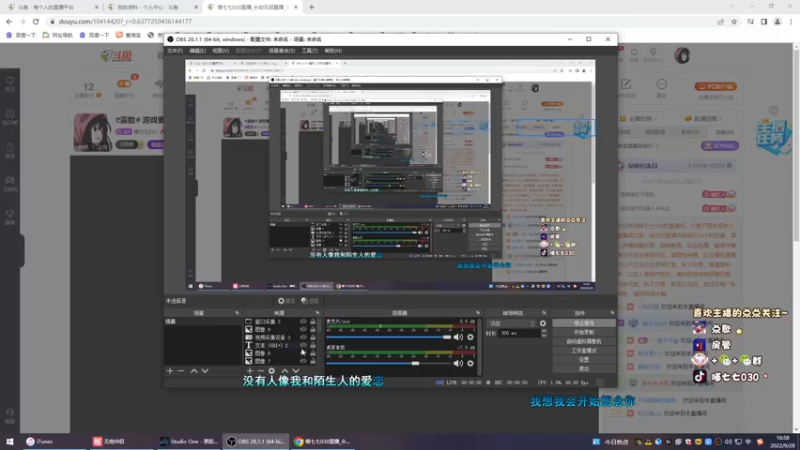Toggle lock on 图像 9 source
The width and height of the screenshot is (800, 450).
tap(313, 330)
